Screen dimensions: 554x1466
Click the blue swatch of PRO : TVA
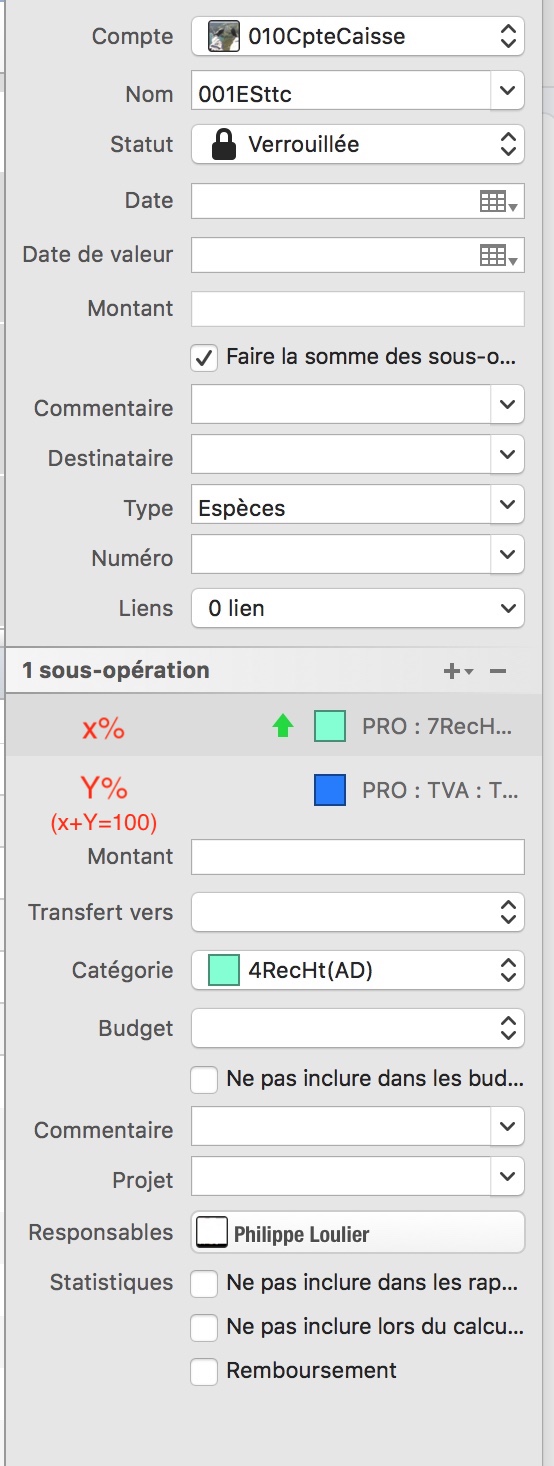click(330, 790)
